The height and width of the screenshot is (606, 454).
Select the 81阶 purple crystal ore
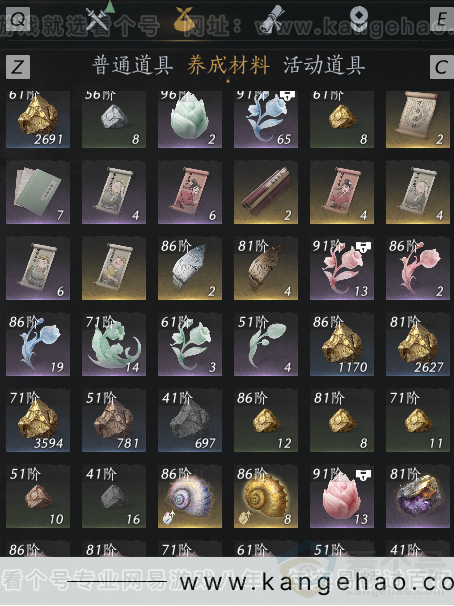[x=418, y=497]
